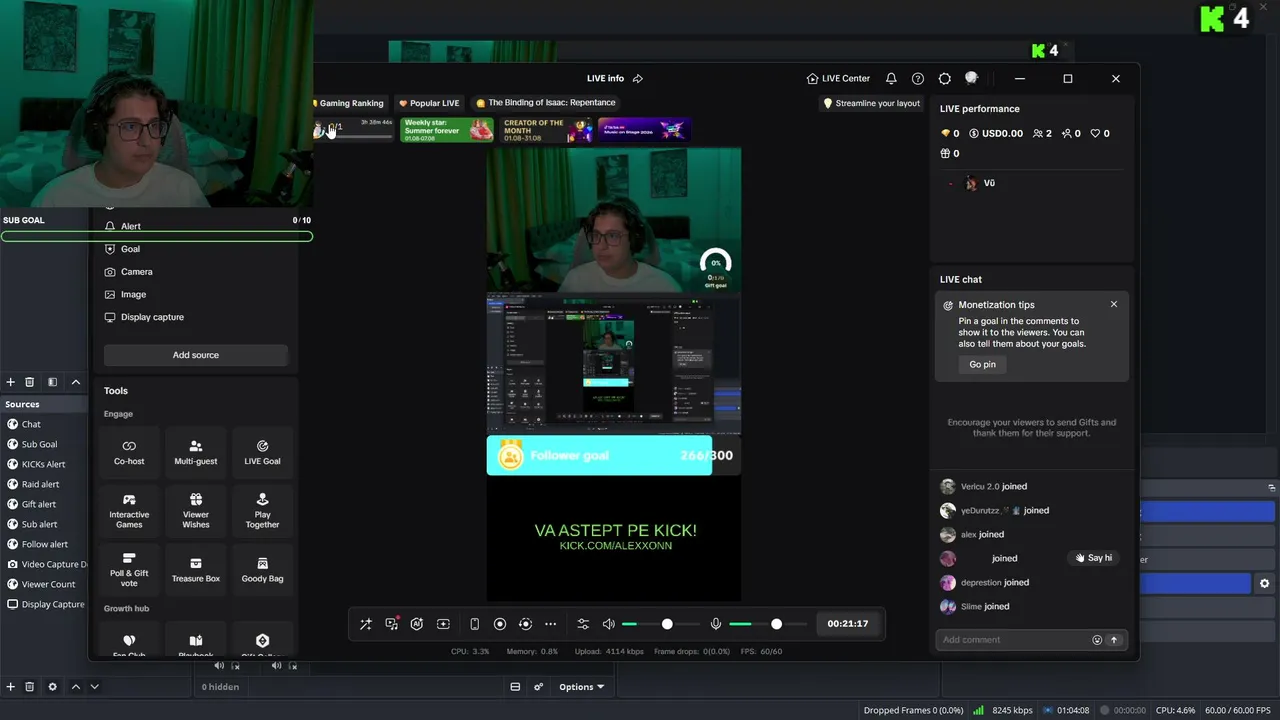Select KICKs Alert source in OBS
Image resolution: width=1280 pixels, height=720 pixels.
45,464
